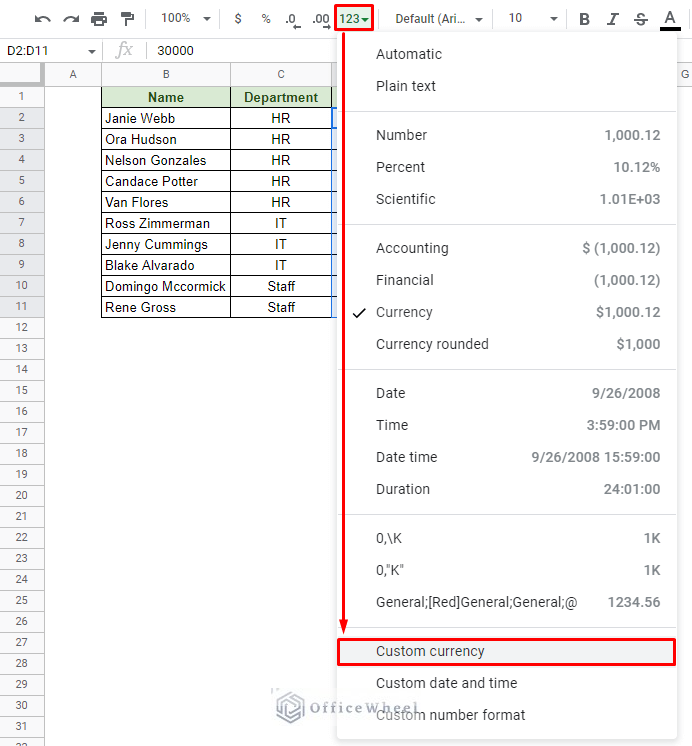Select Accounting format
692x746 pixels.
point(507,248)
